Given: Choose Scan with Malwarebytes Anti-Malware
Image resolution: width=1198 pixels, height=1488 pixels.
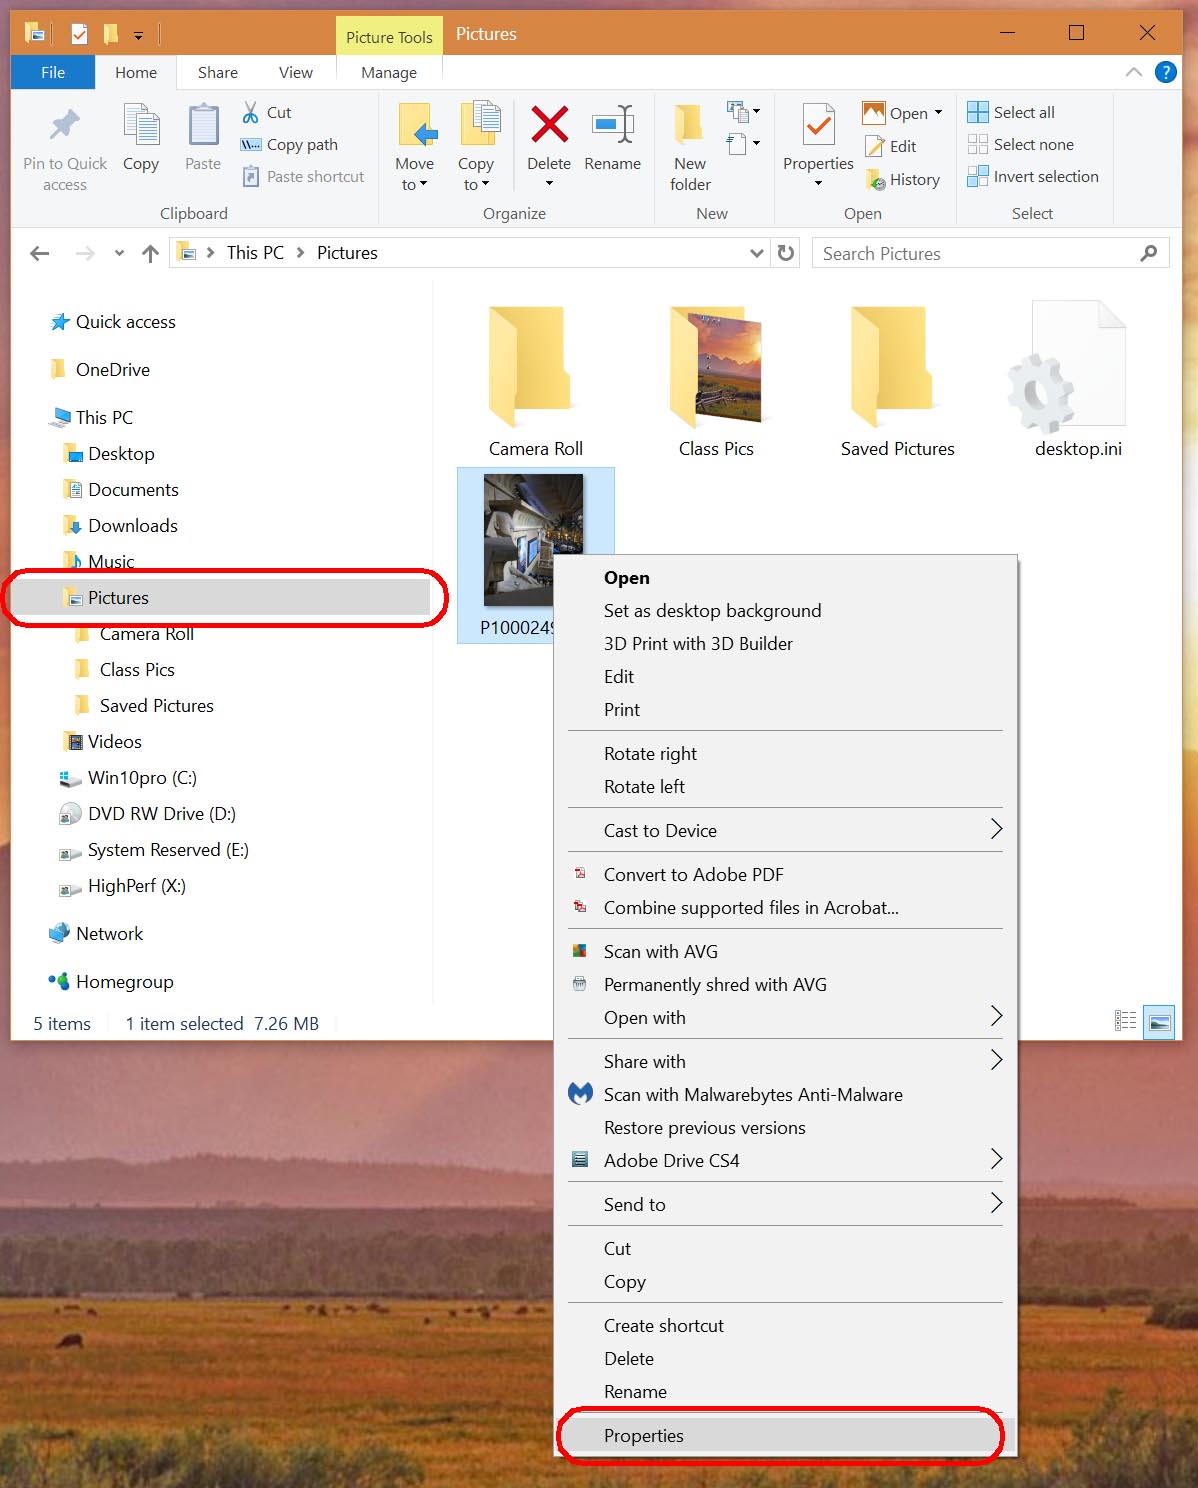Looking at the screenshot, I should click(753, 1095).
